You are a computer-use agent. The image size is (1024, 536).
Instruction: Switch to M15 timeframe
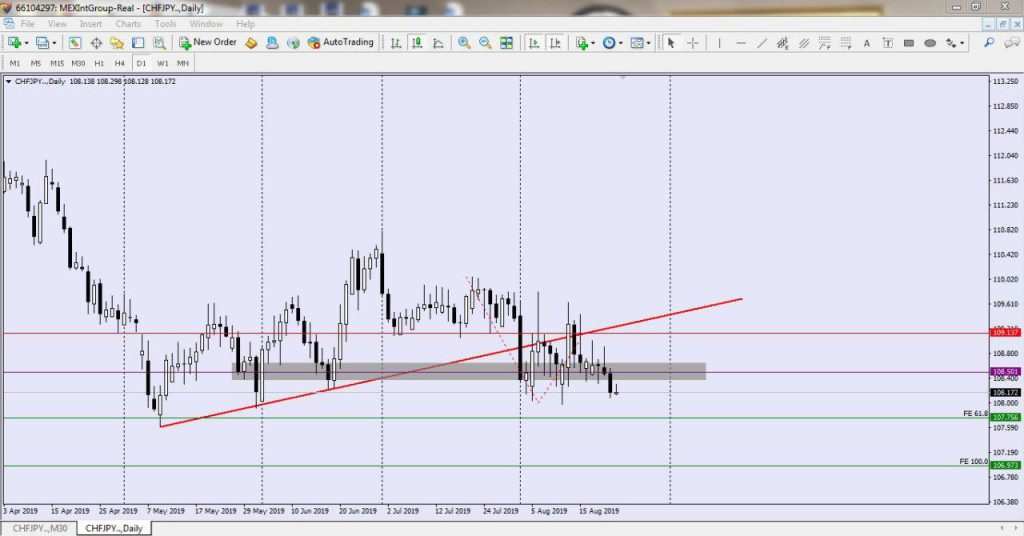coord(57,63)
